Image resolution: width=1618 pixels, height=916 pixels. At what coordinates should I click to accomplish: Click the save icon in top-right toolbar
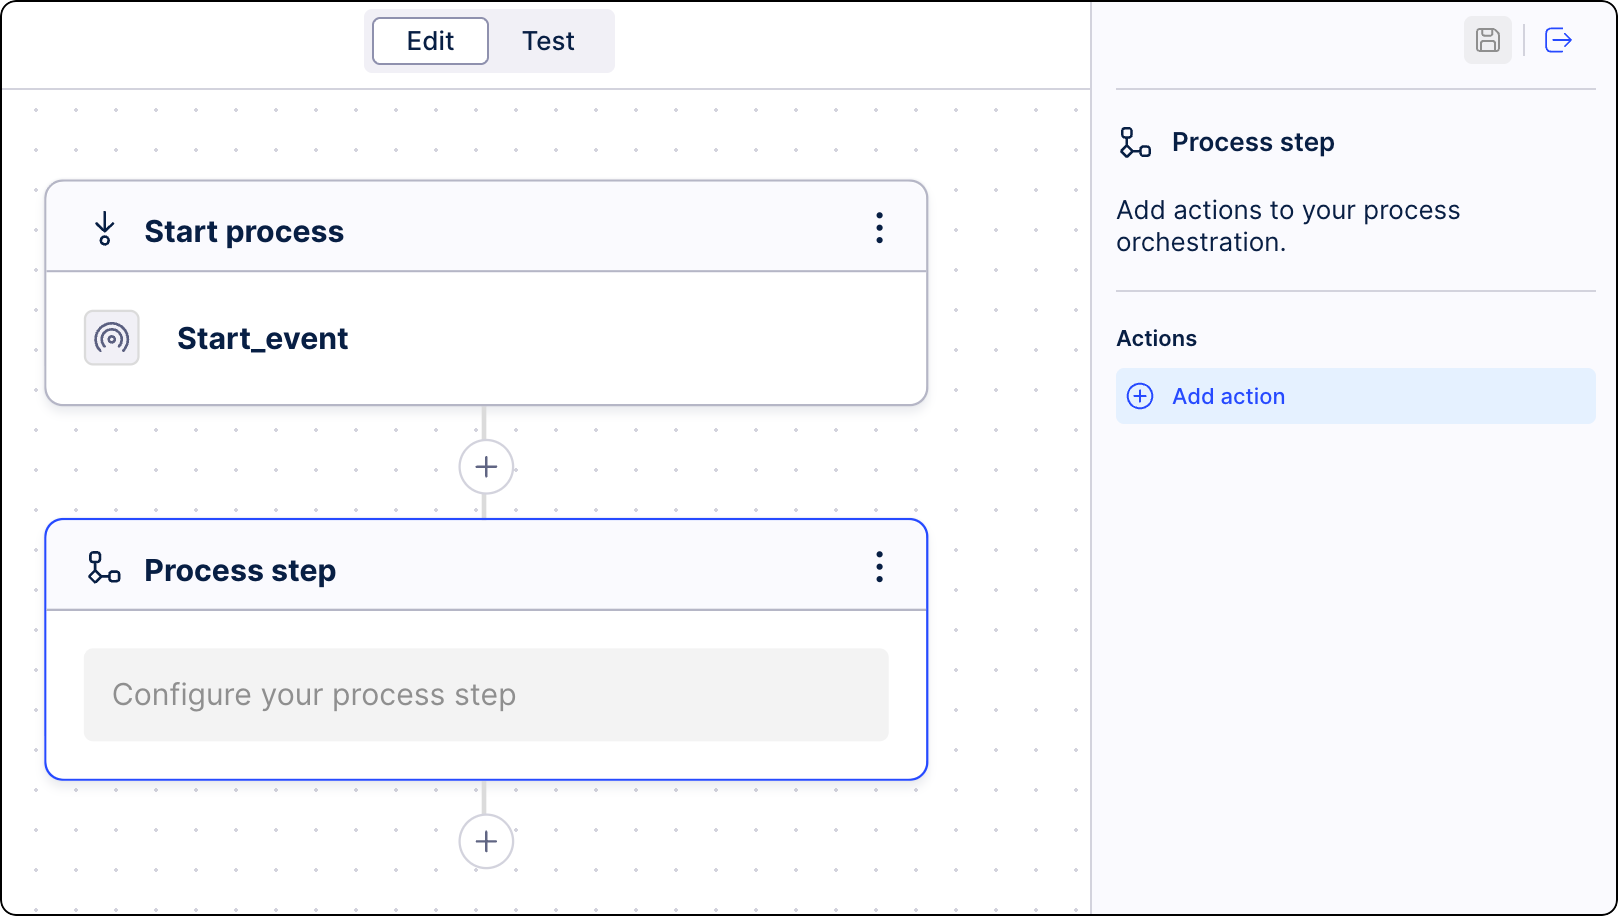(1487, 40)
